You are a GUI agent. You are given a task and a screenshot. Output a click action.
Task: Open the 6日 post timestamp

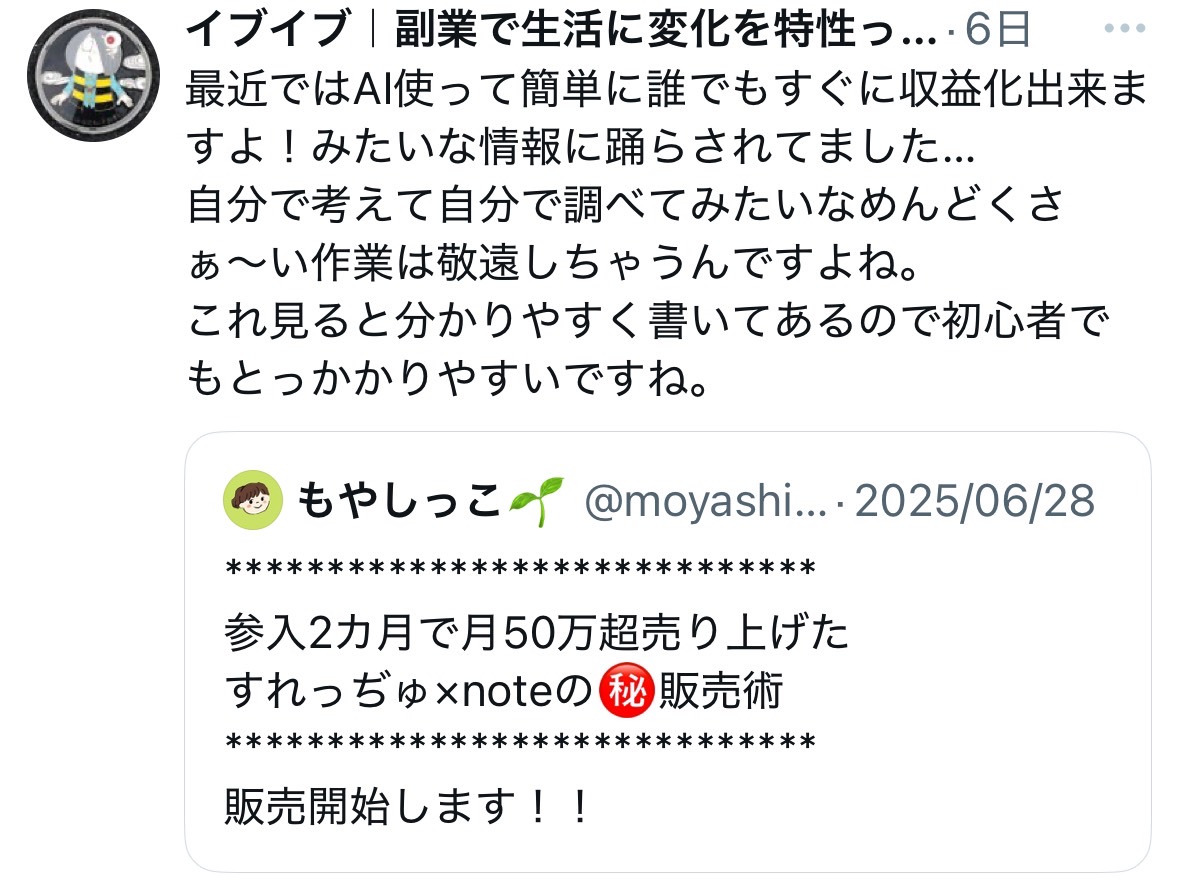(x=997, y=30)
